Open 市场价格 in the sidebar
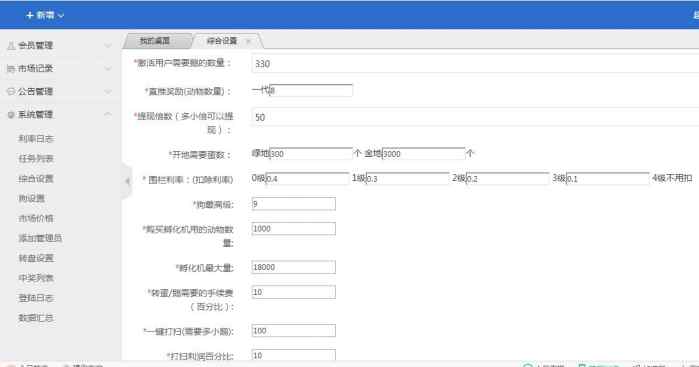Viewport: 699px width, 367px height. pyautogui.click(x=36, y=218)
